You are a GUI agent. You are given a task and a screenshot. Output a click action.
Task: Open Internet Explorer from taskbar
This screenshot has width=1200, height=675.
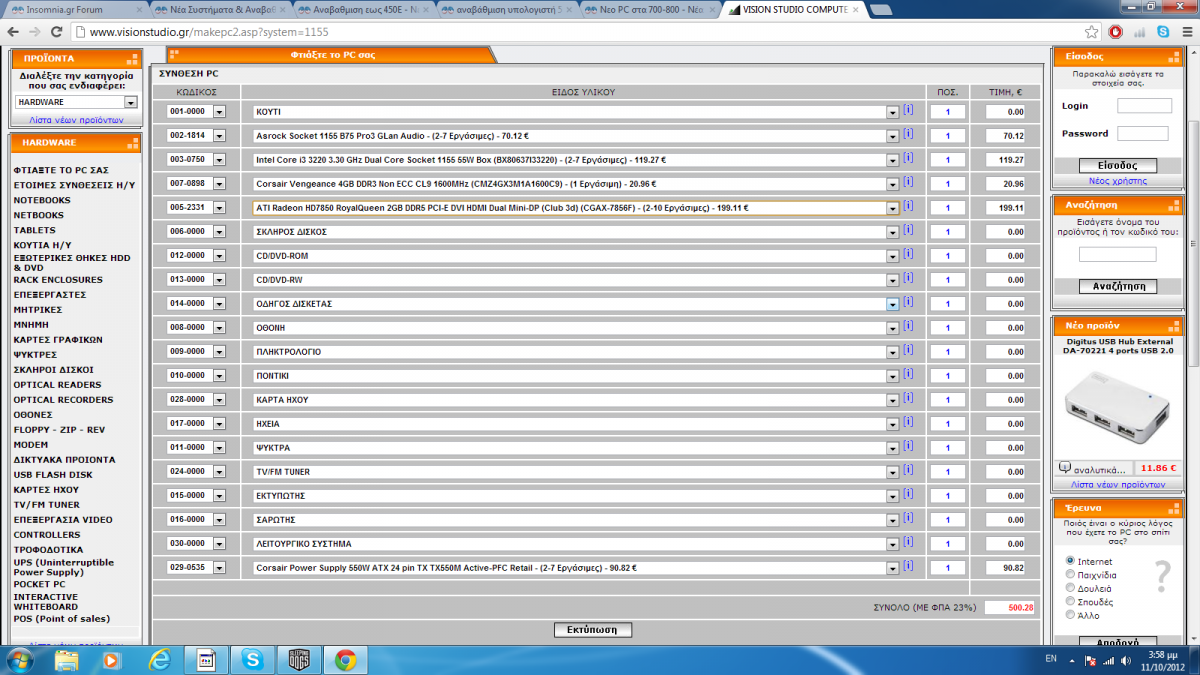(159, 660)
